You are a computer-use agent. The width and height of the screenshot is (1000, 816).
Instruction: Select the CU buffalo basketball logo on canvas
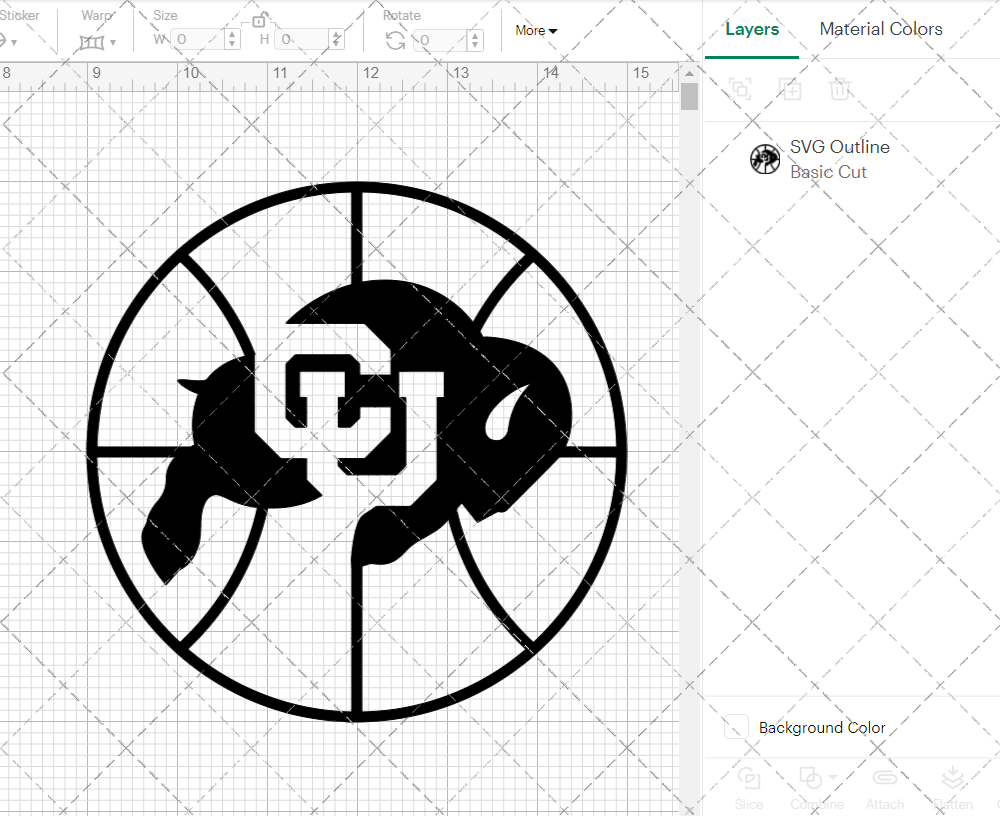coord(357,452)
